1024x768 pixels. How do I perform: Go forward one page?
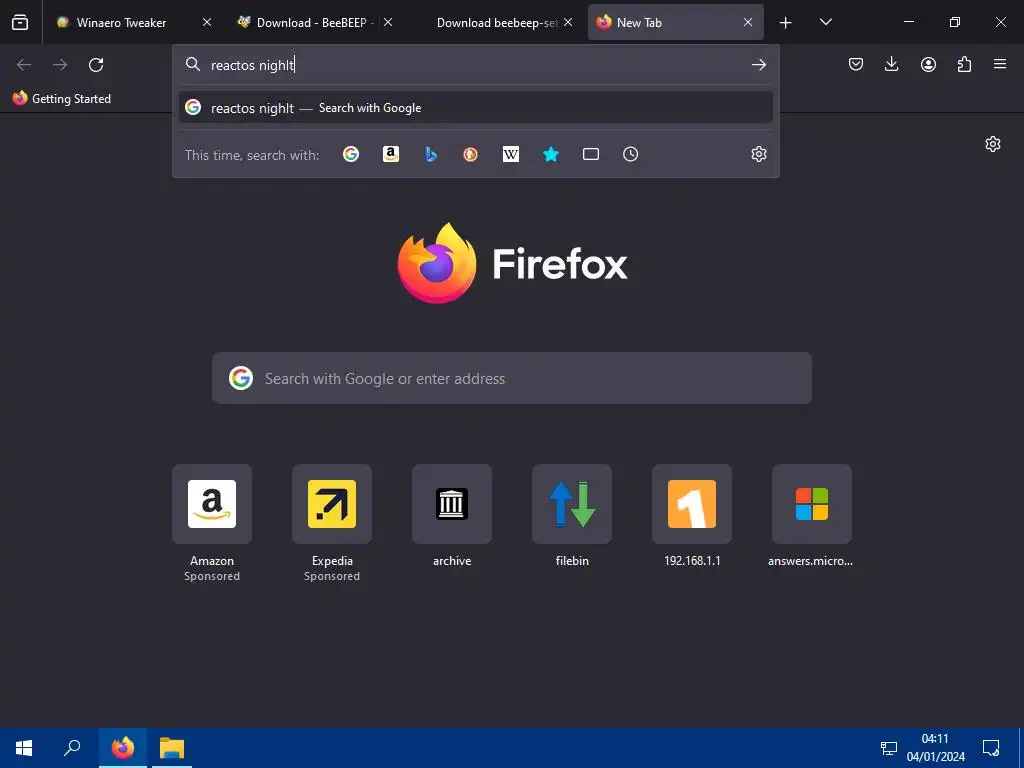pyautogui.click(x=60, y=65)
